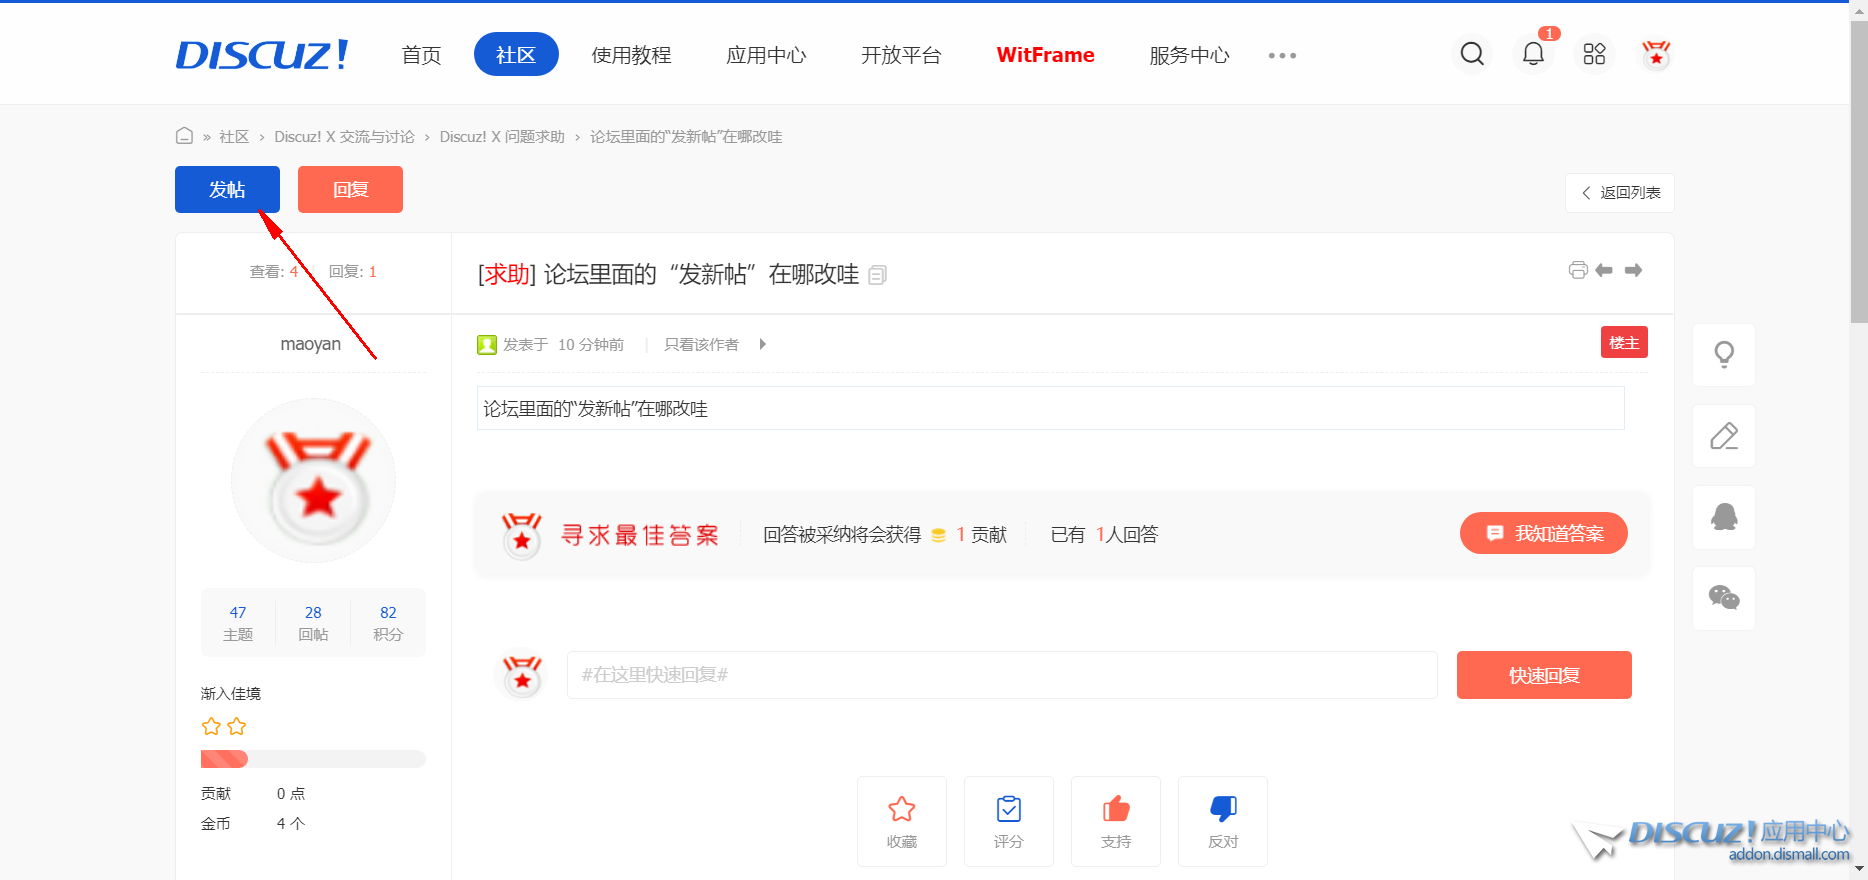The image size is (1868, 880).
Task: Open the apps grid icon
Action: point(1594,54)
